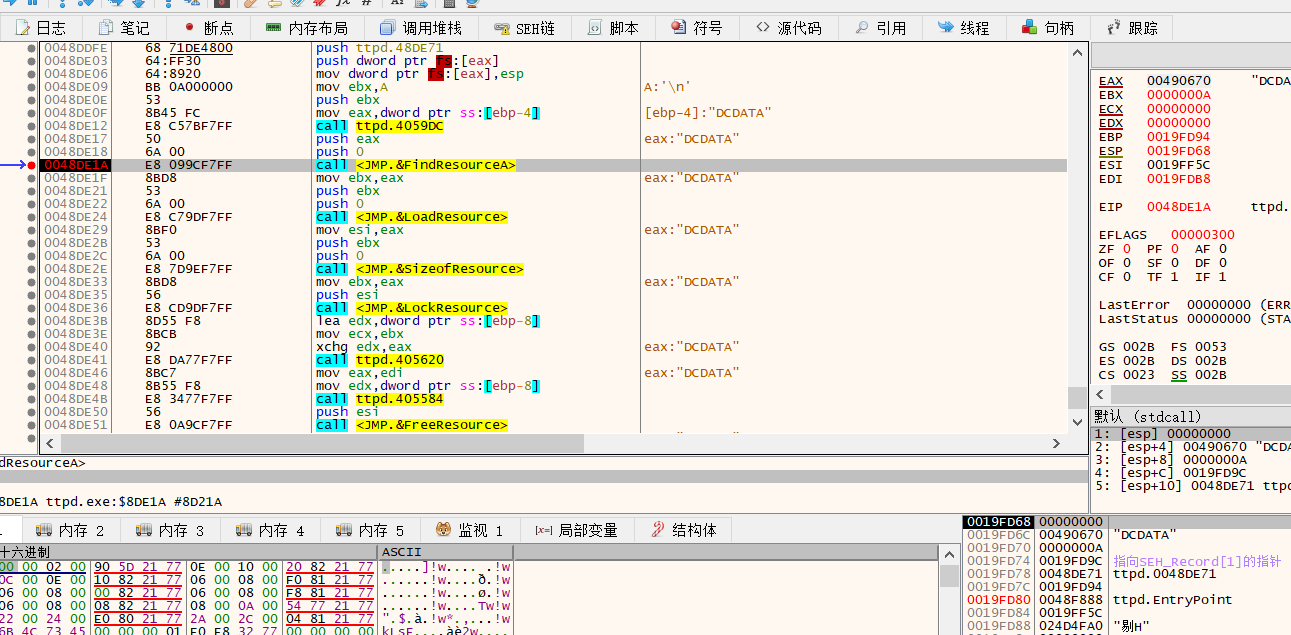Screen dimensions: 1291x635
Task: Select stack row 0019FD6C with "DCDATA"
Action: 1126,535
